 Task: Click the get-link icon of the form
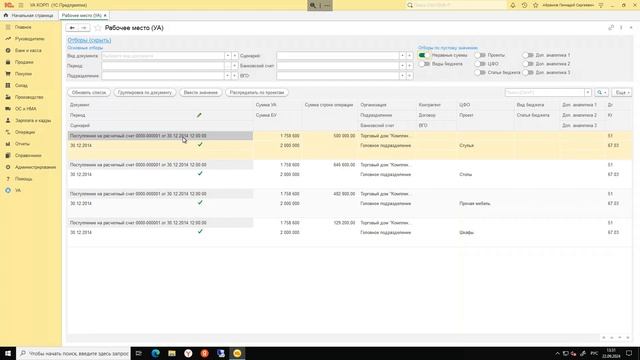coord(611,27)
